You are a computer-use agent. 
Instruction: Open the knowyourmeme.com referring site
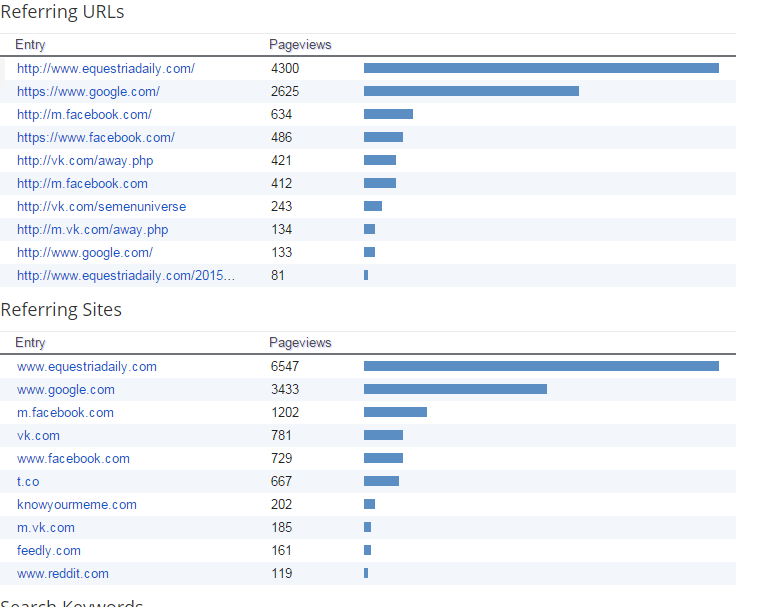pos(77,505)
